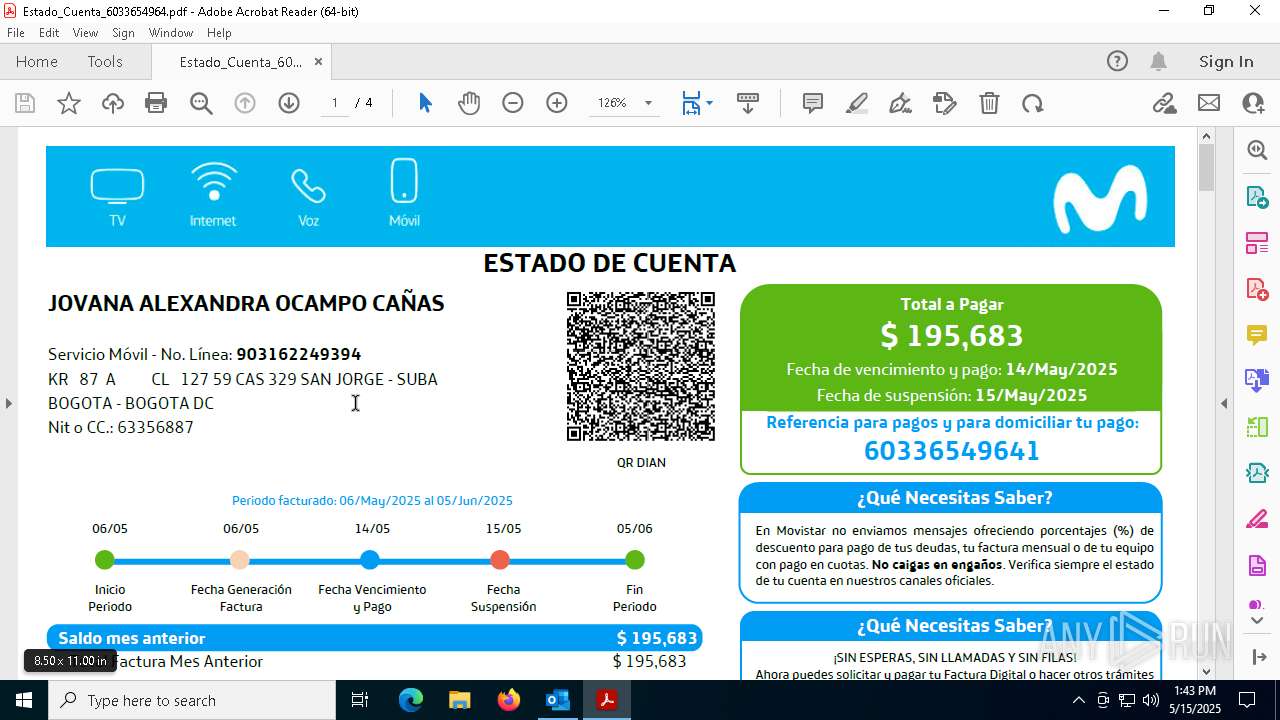The height and width of the screenshot is (720, 1280).
Task: Click the Save file icon
Action: click(x=25, y=103)
